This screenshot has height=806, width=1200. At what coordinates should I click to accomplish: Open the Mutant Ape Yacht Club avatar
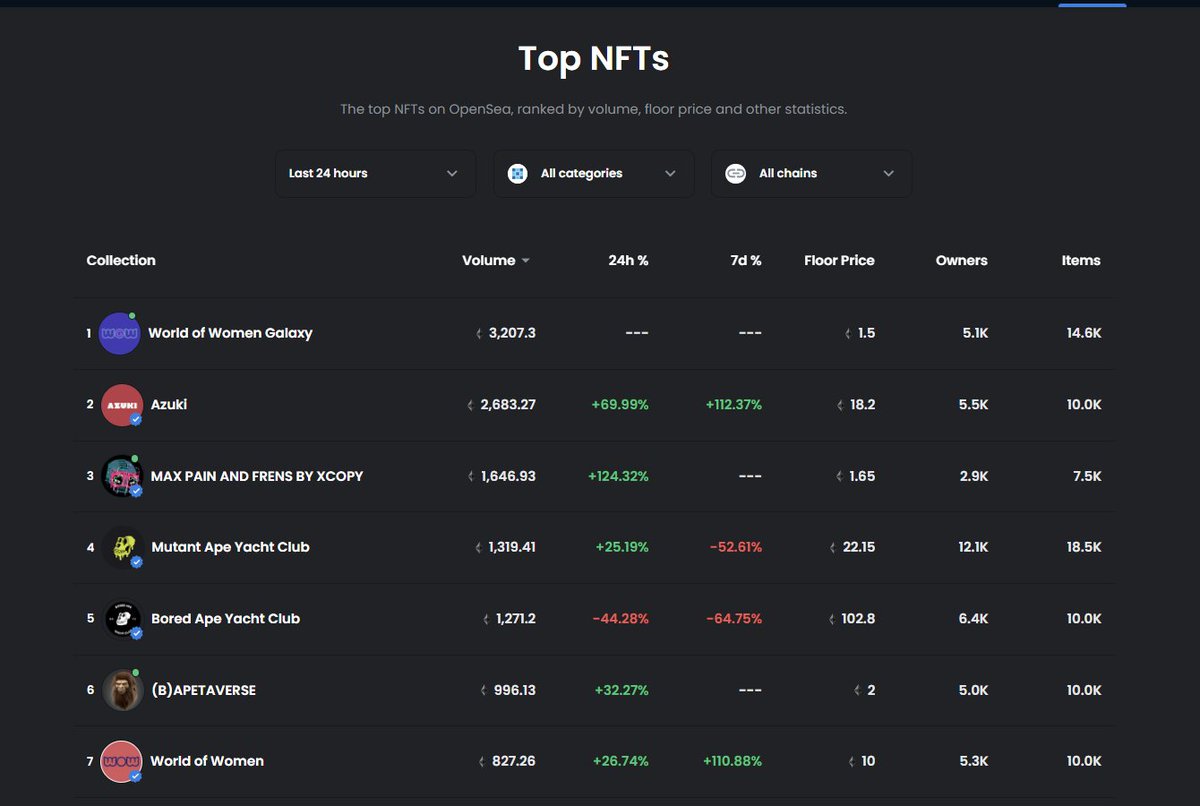pos(122,547)
